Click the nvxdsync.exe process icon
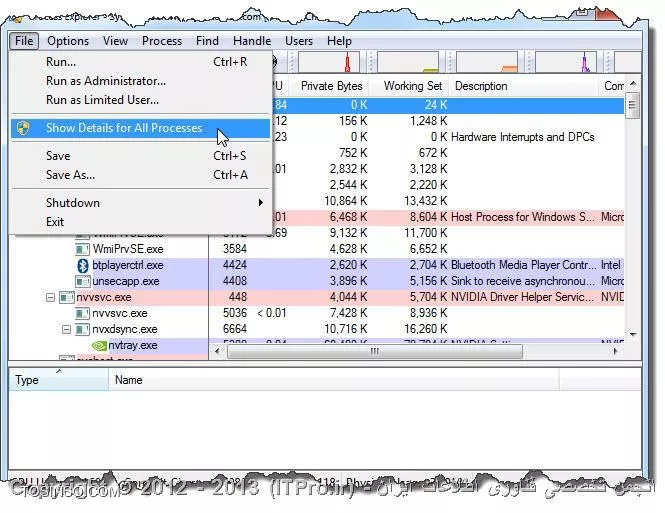This screenshot has width=665, height=513. pos(82,329)
